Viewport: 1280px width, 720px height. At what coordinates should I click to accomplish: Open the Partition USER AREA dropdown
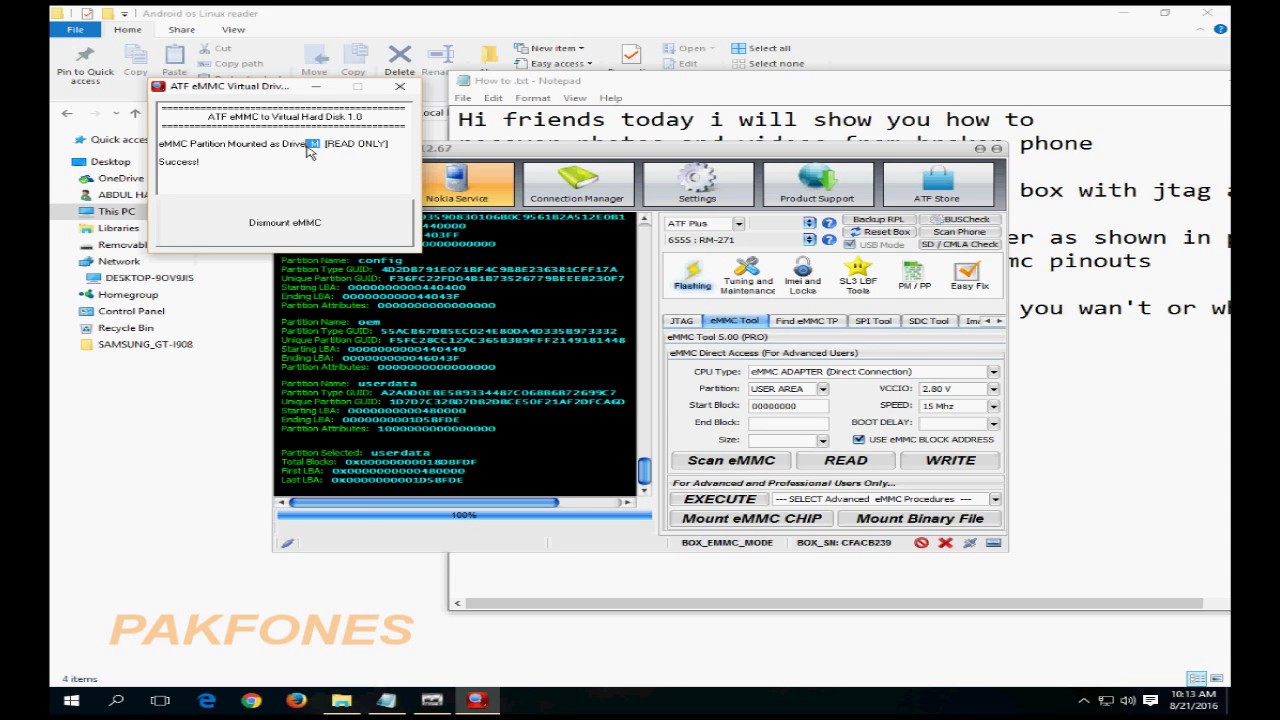tap(822, 389)
